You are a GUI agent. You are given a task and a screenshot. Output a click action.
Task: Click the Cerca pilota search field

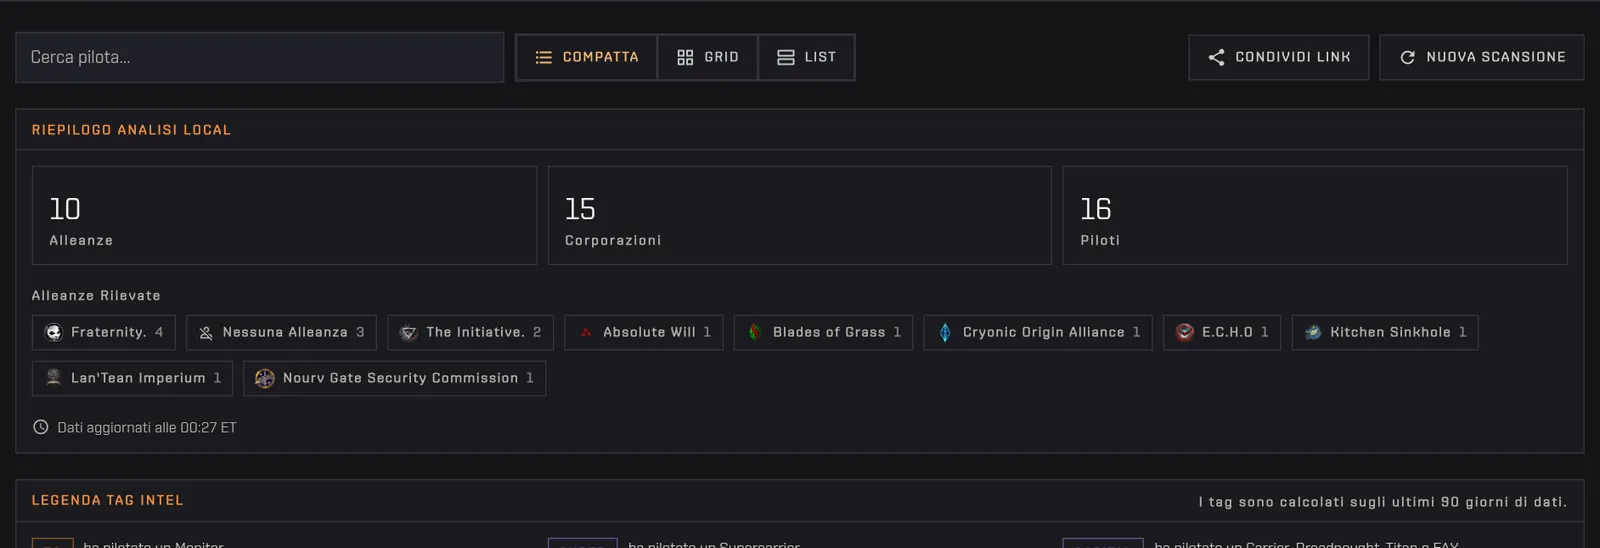259,57
